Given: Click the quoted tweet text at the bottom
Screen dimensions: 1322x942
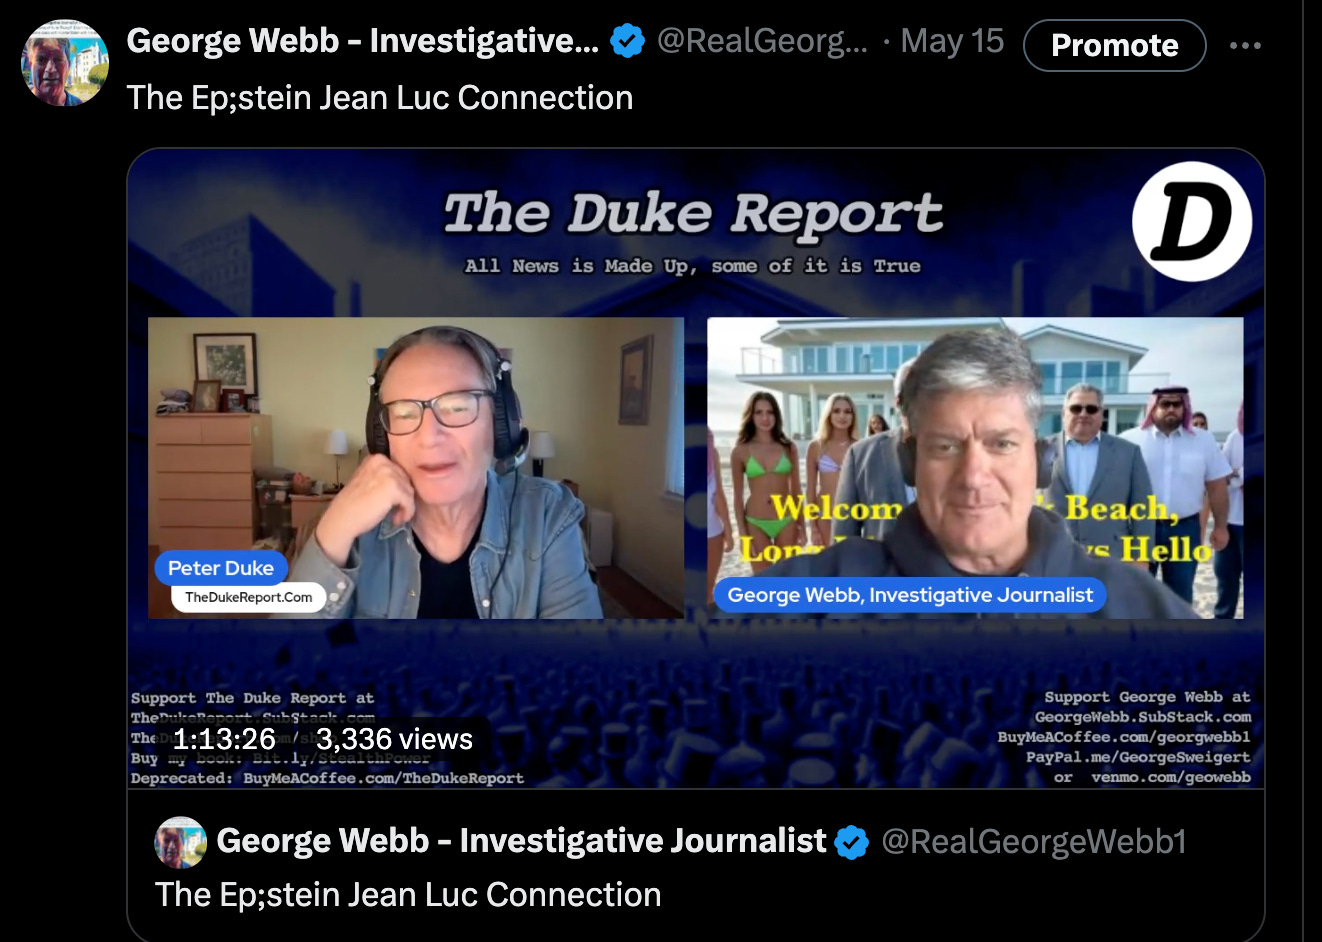Looking at the screenshot, I should (408, 895).
